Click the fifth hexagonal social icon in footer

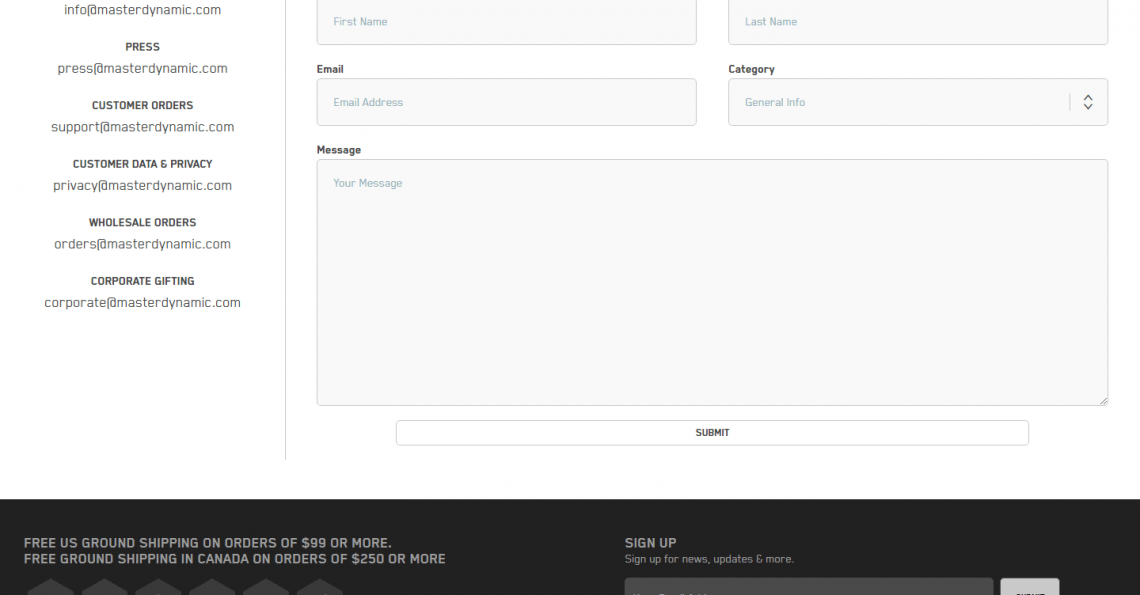(x=266, y=589)
